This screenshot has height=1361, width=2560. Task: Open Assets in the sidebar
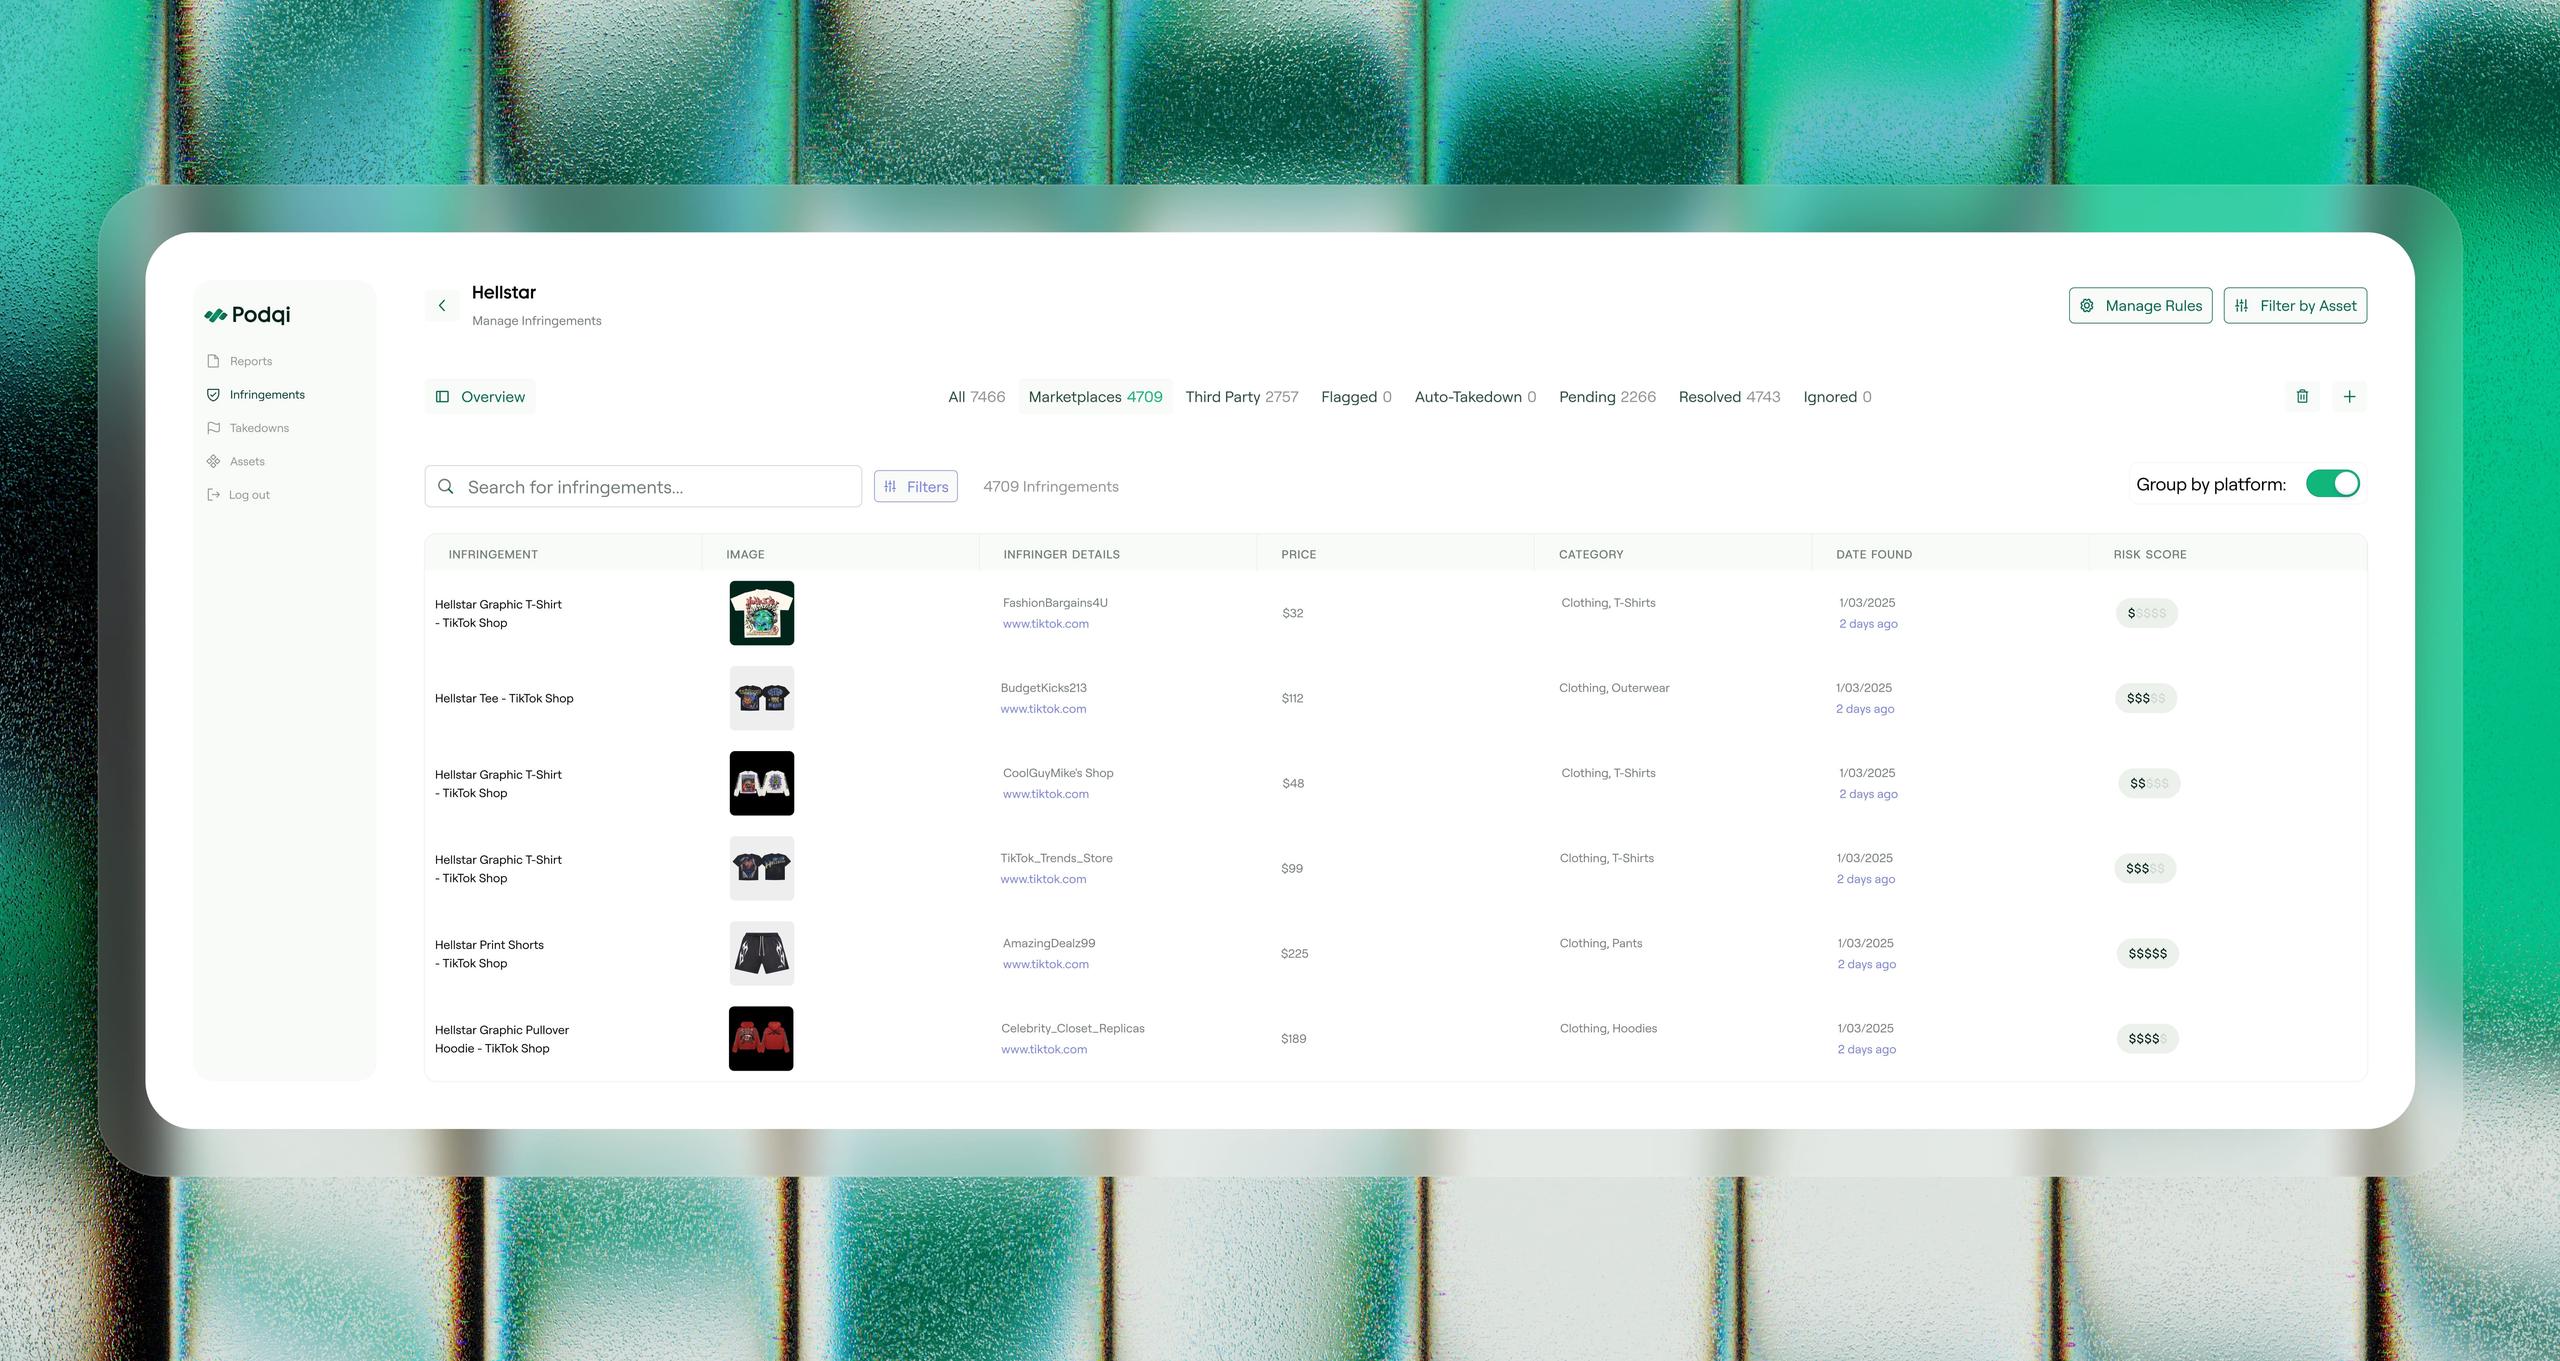click(246, 461)
